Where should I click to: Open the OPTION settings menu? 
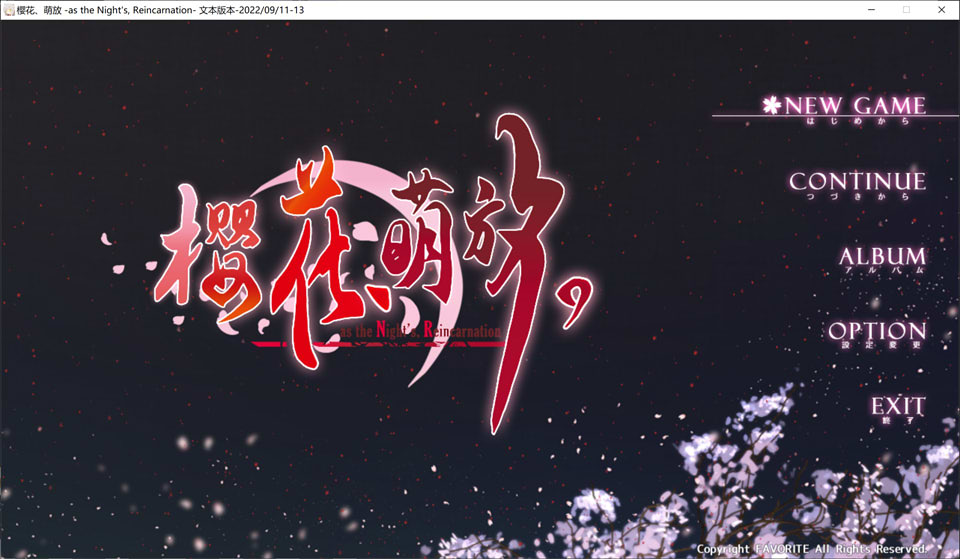pos(877,331)
